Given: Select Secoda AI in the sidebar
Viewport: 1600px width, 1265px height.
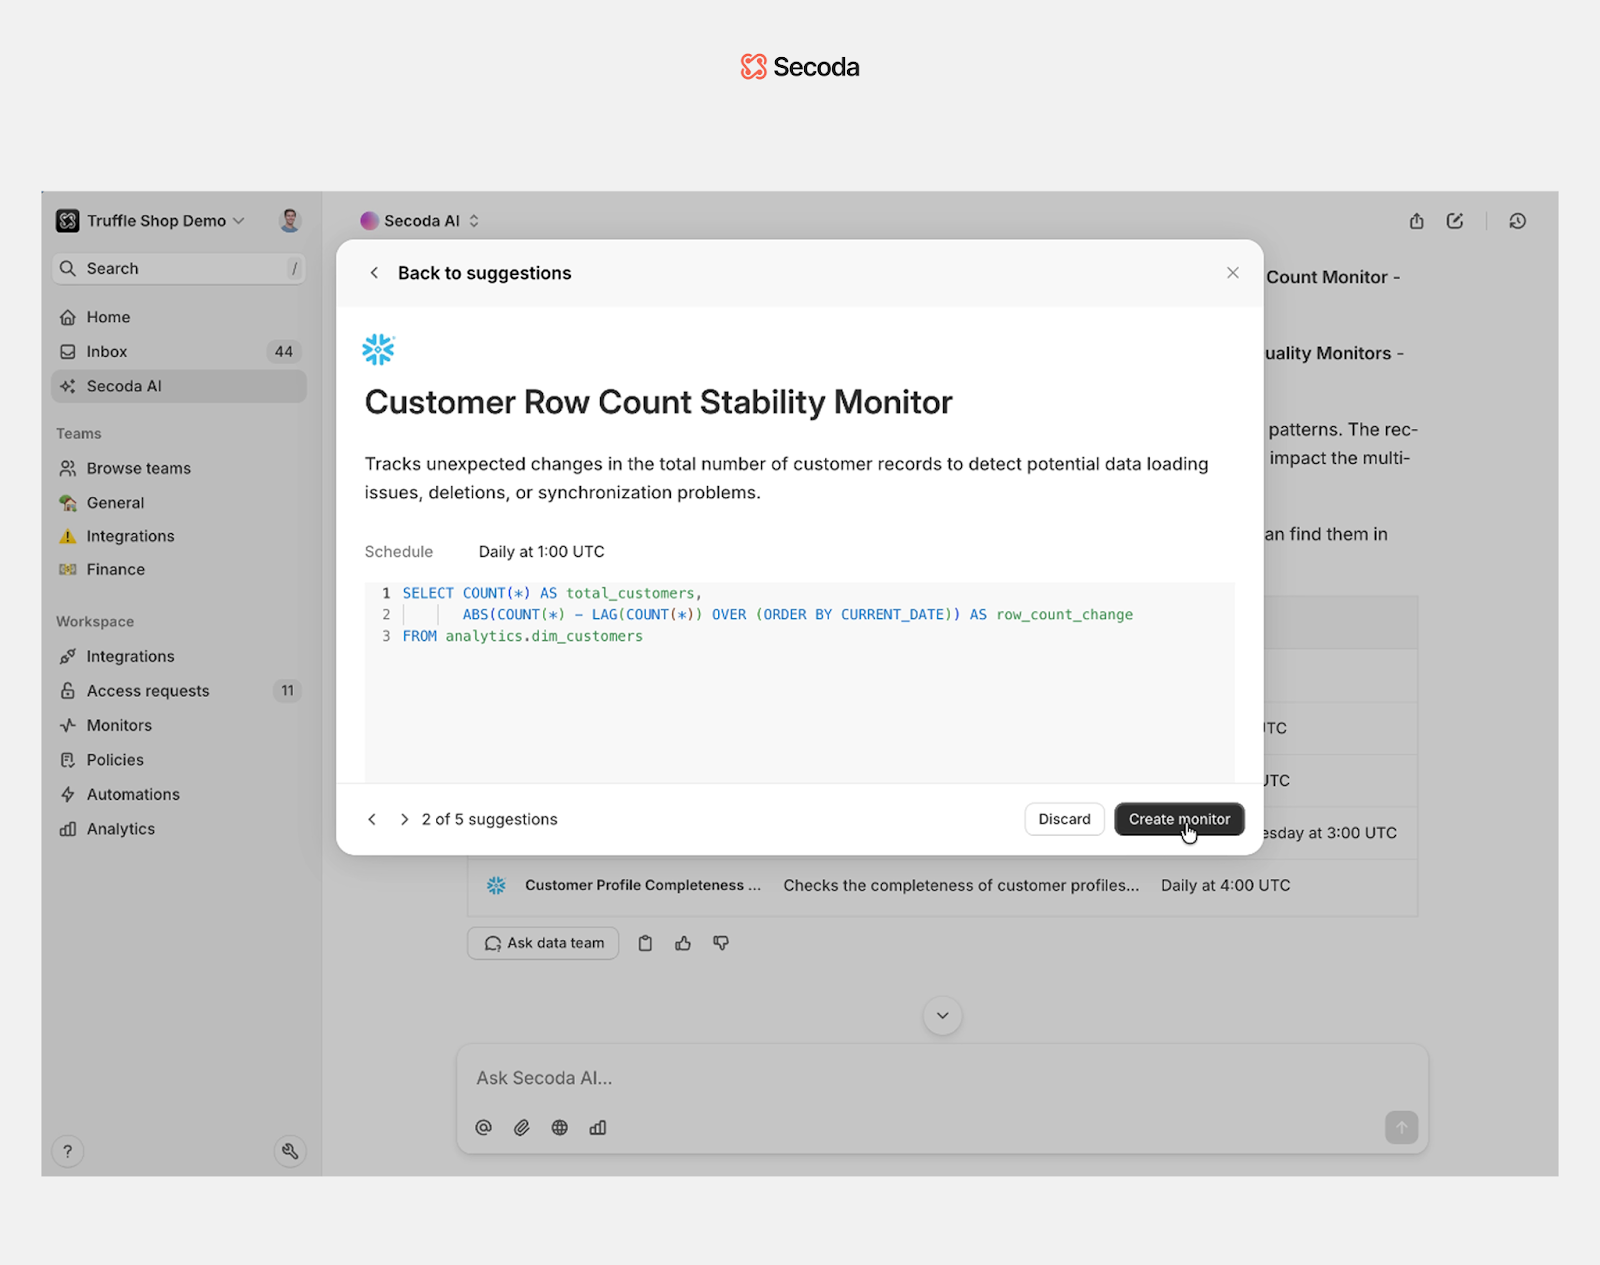Looking at the screenshot, I should [179, 386].
